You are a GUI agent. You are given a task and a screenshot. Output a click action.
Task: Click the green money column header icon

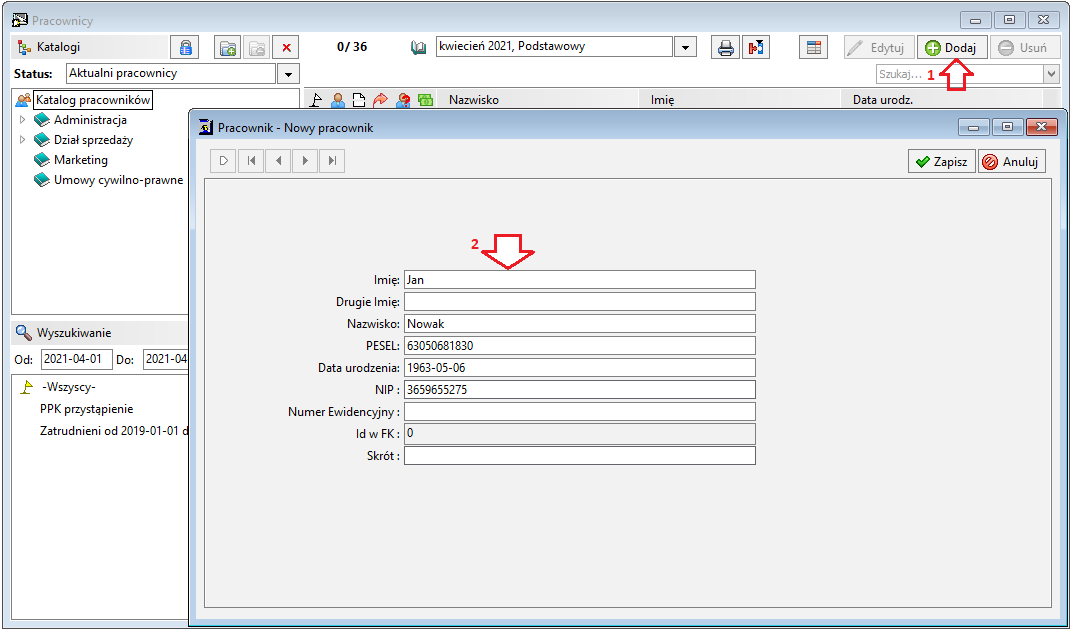click(426, 100)
